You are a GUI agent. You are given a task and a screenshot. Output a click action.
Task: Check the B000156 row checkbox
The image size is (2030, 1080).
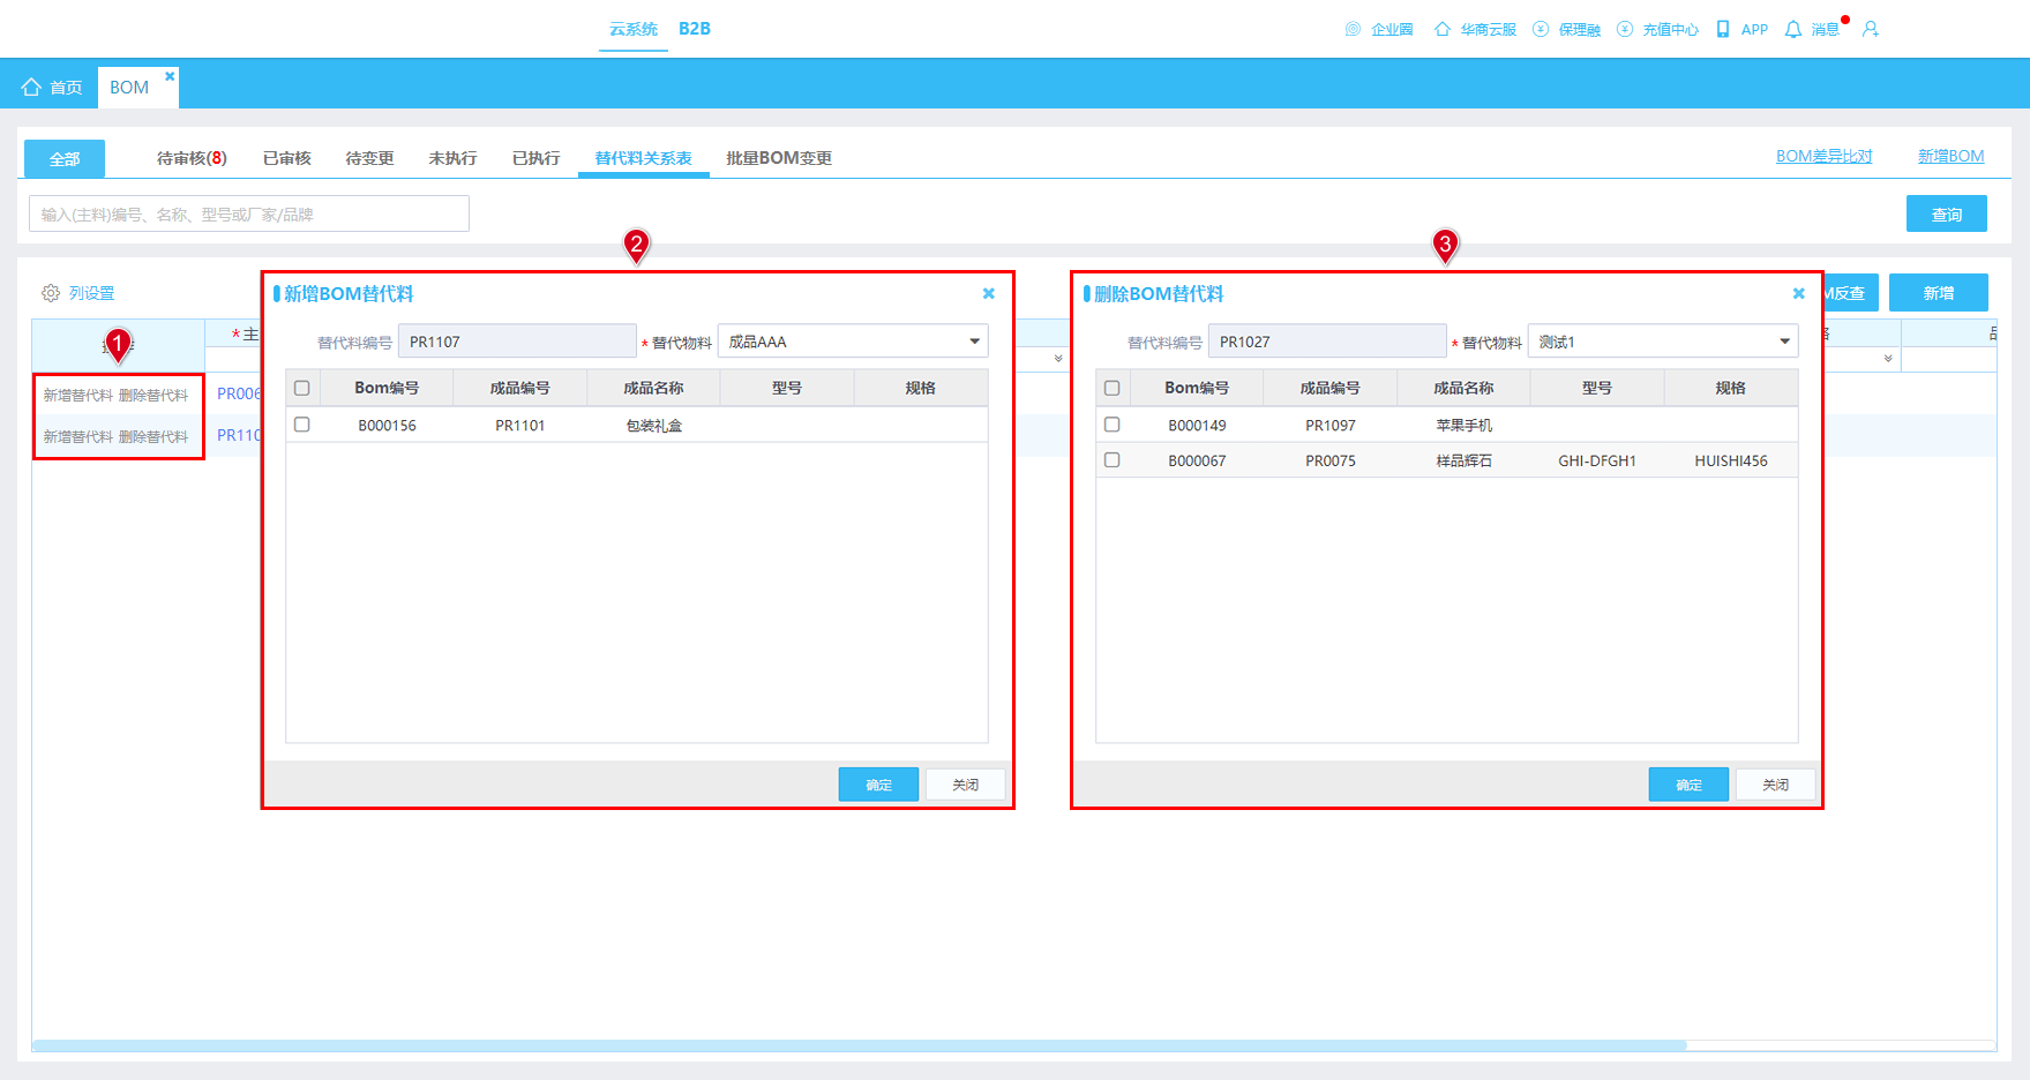302,425
